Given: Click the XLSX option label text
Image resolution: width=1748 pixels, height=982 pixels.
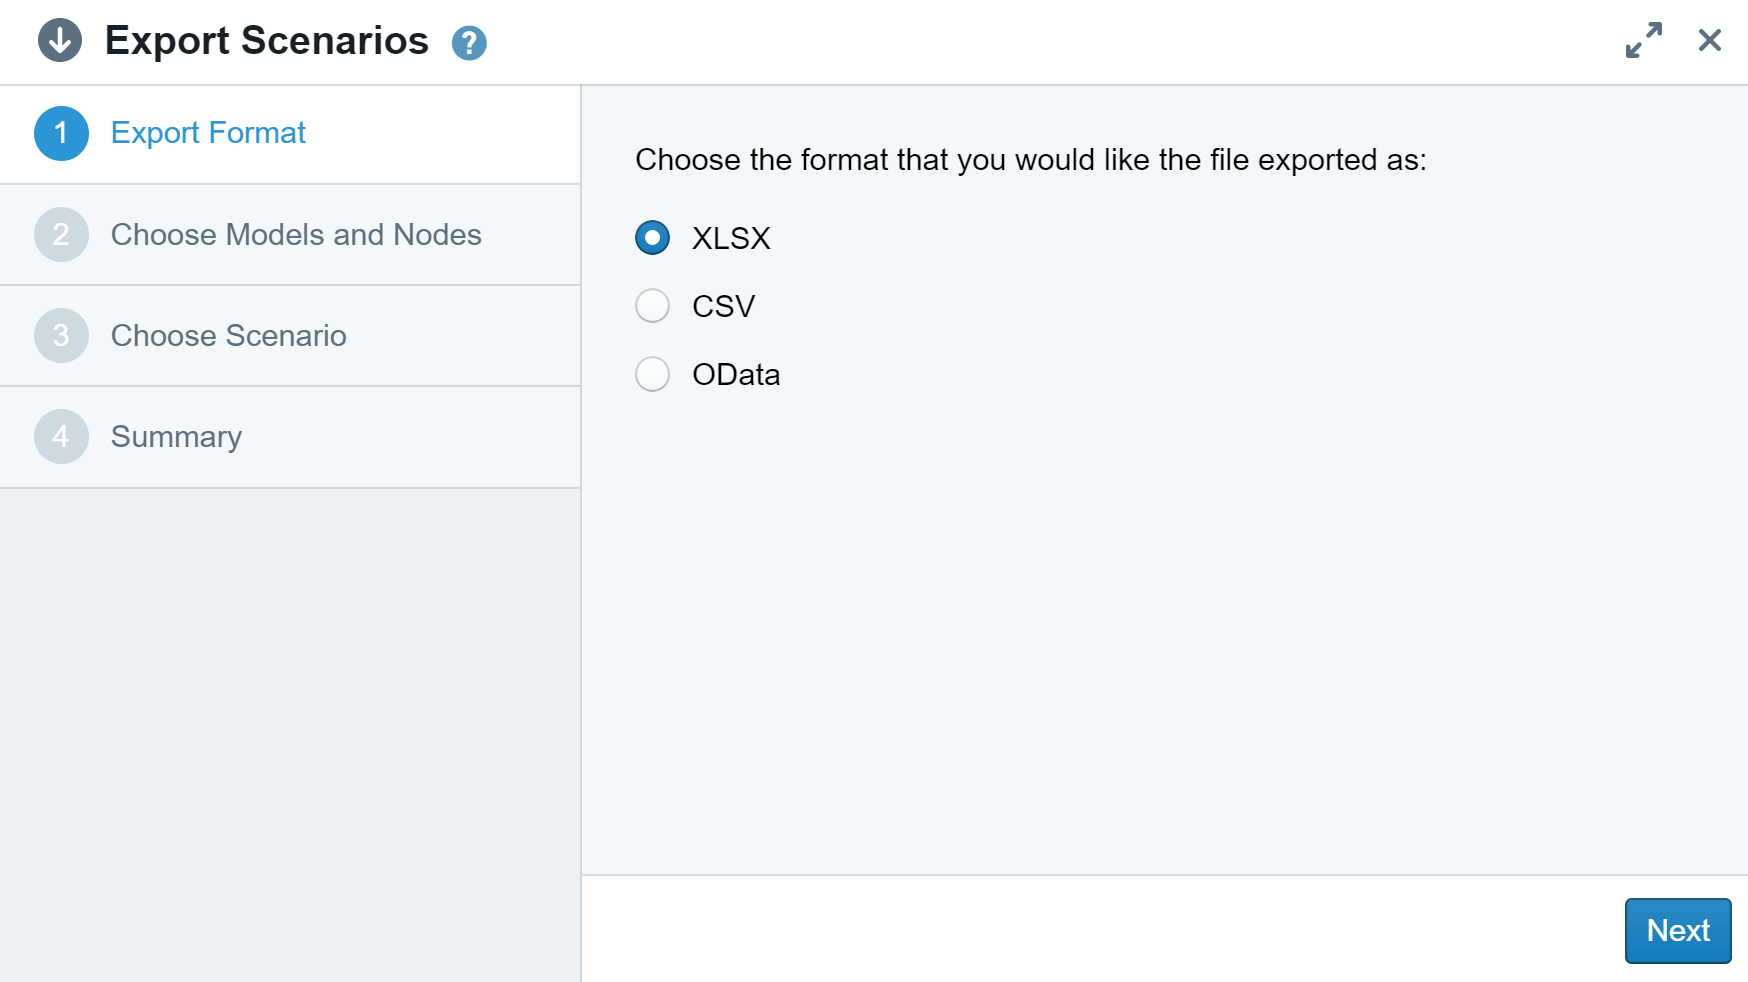Looking at the screenshot, I should [x=731, y=238].
